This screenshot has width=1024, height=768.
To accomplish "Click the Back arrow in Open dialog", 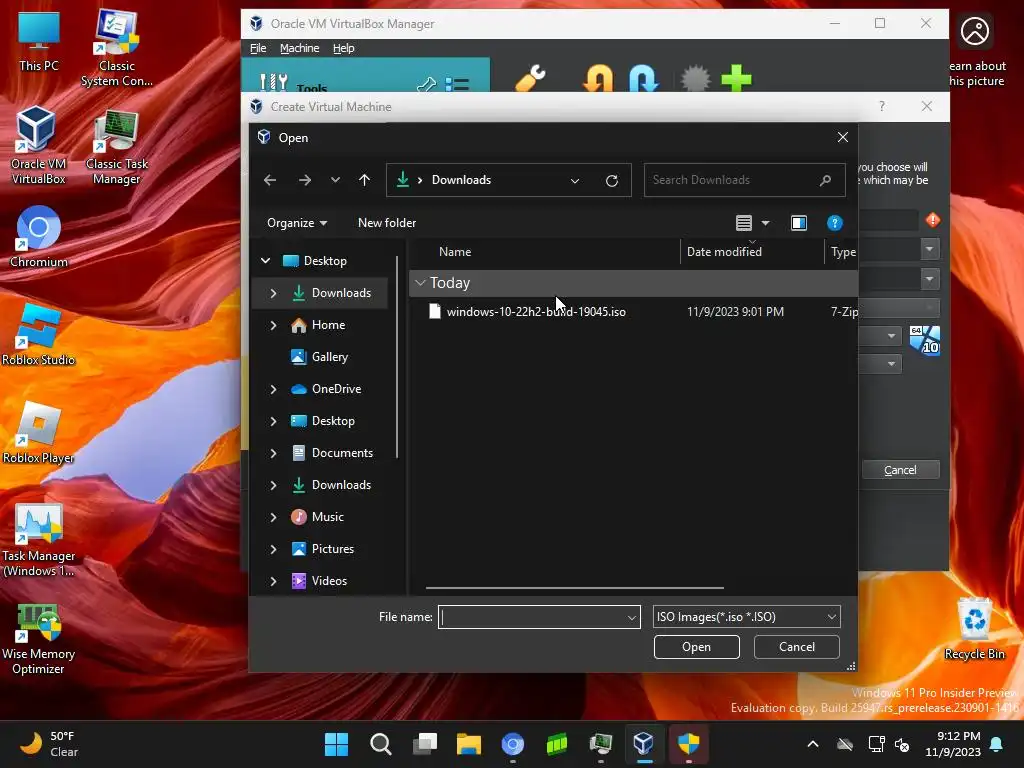I will tap(270, 180).
